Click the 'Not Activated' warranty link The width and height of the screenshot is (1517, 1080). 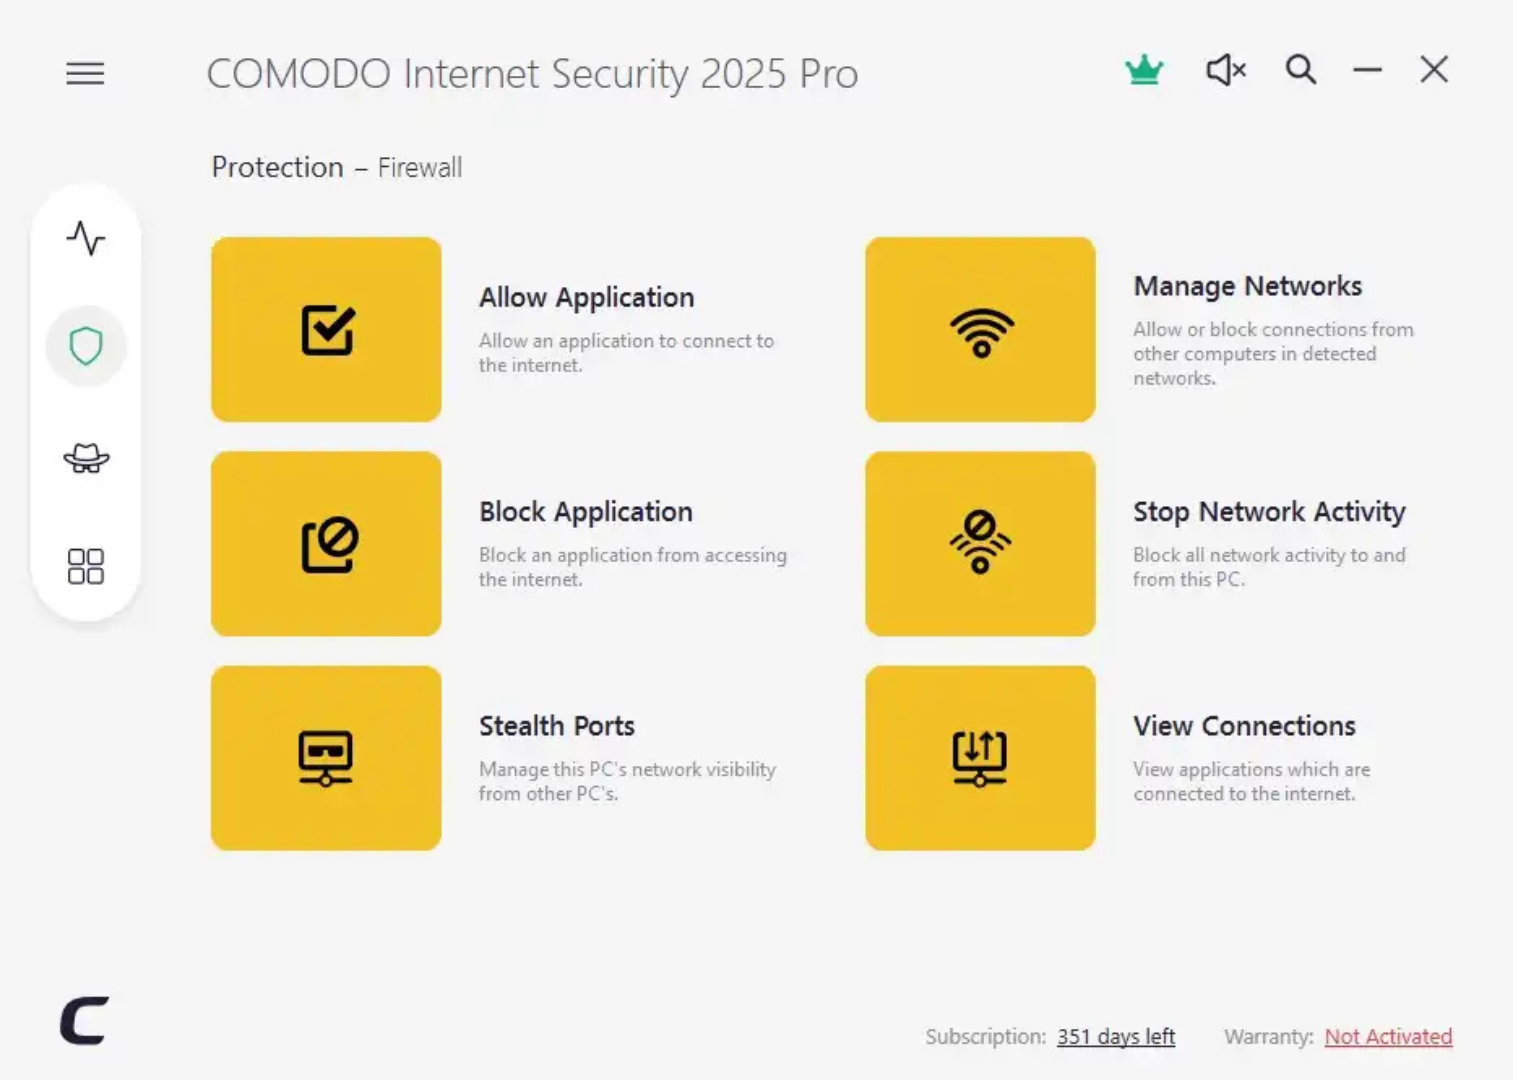pos(1388,1037)
